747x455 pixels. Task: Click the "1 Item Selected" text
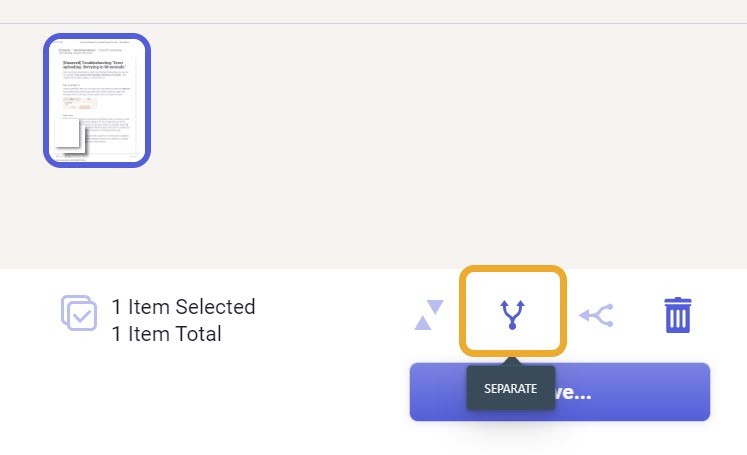pos(183,307)
